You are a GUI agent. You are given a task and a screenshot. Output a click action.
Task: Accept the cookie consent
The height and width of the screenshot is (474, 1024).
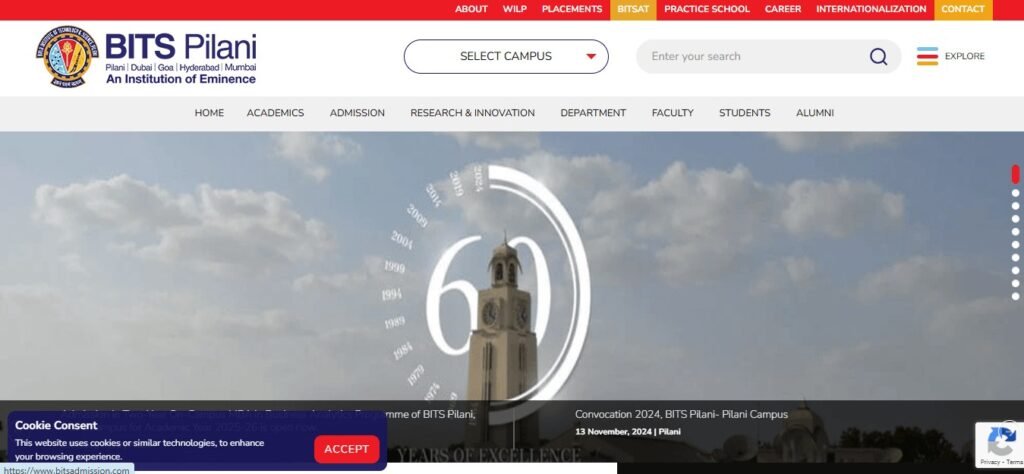pyautogui.click(x=346, y=449)
